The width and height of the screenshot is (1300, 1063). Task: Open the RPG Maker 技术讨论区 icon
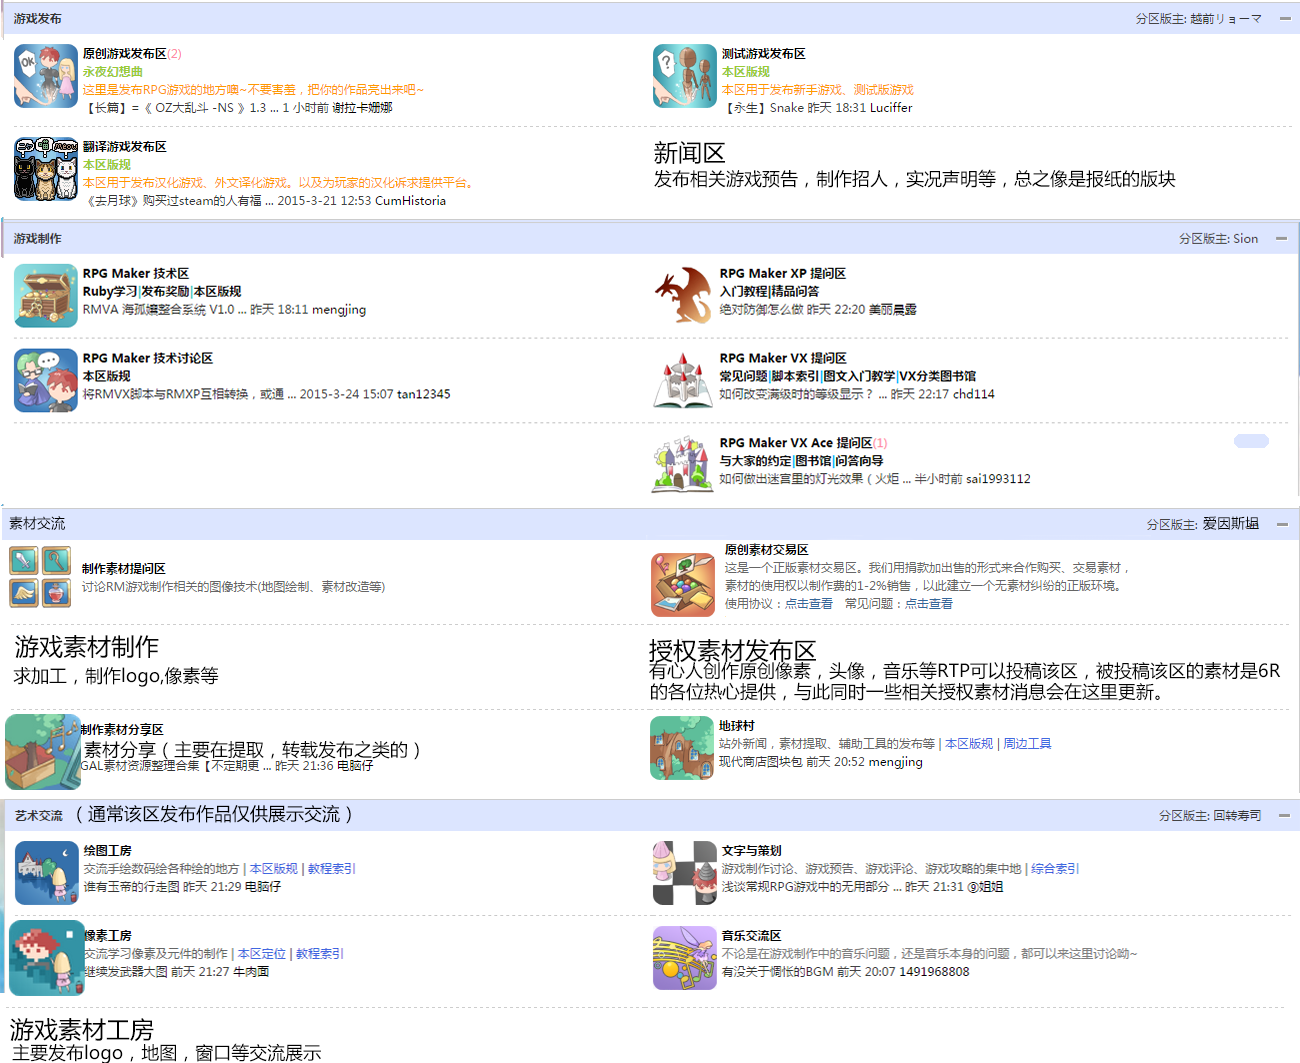(x=46, y=380)
